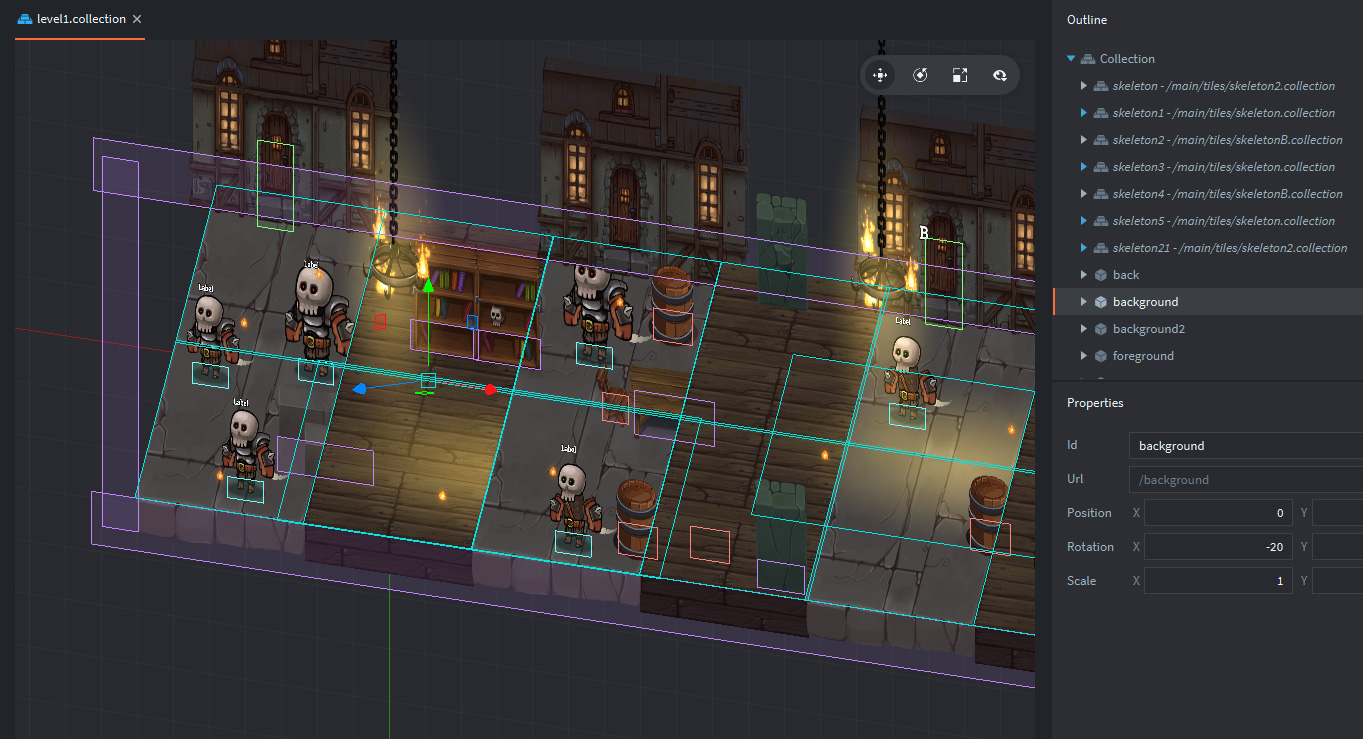This screenshot has width=1363, height=739.
Task: Click the Position Y input field
Action: click(1338, 513)
